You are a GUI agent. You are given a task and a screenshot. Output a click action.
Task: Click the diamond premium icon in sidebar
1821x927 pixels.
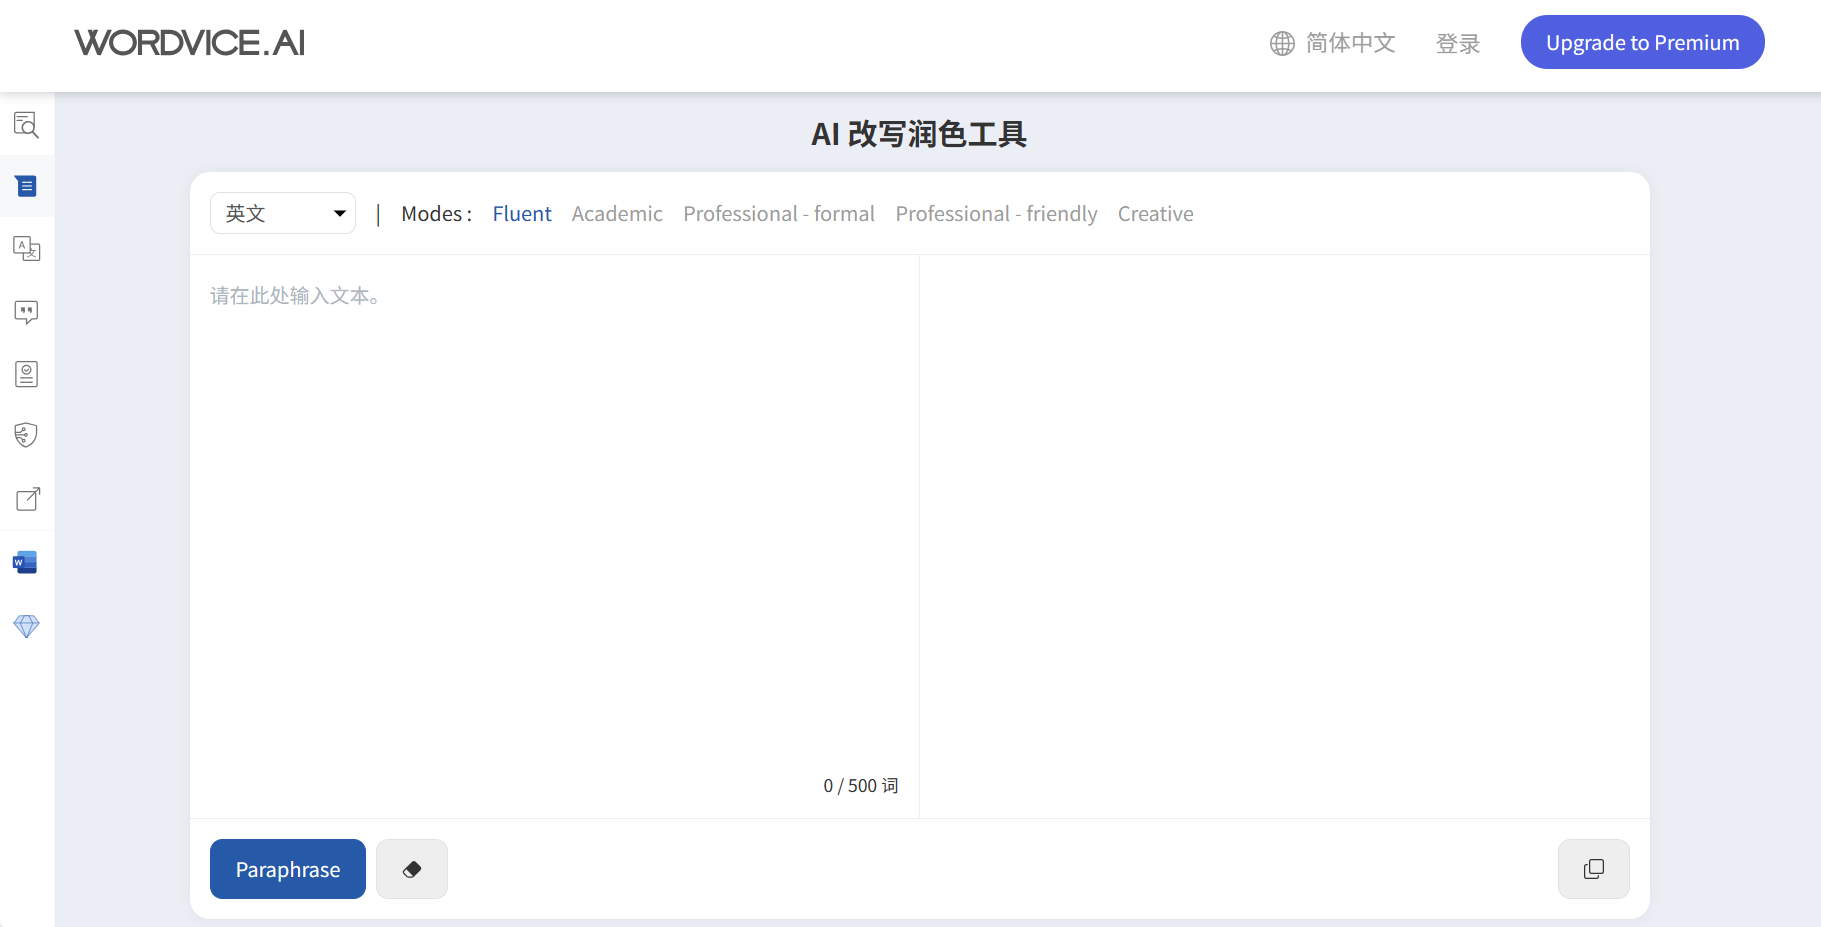[26, 626]
